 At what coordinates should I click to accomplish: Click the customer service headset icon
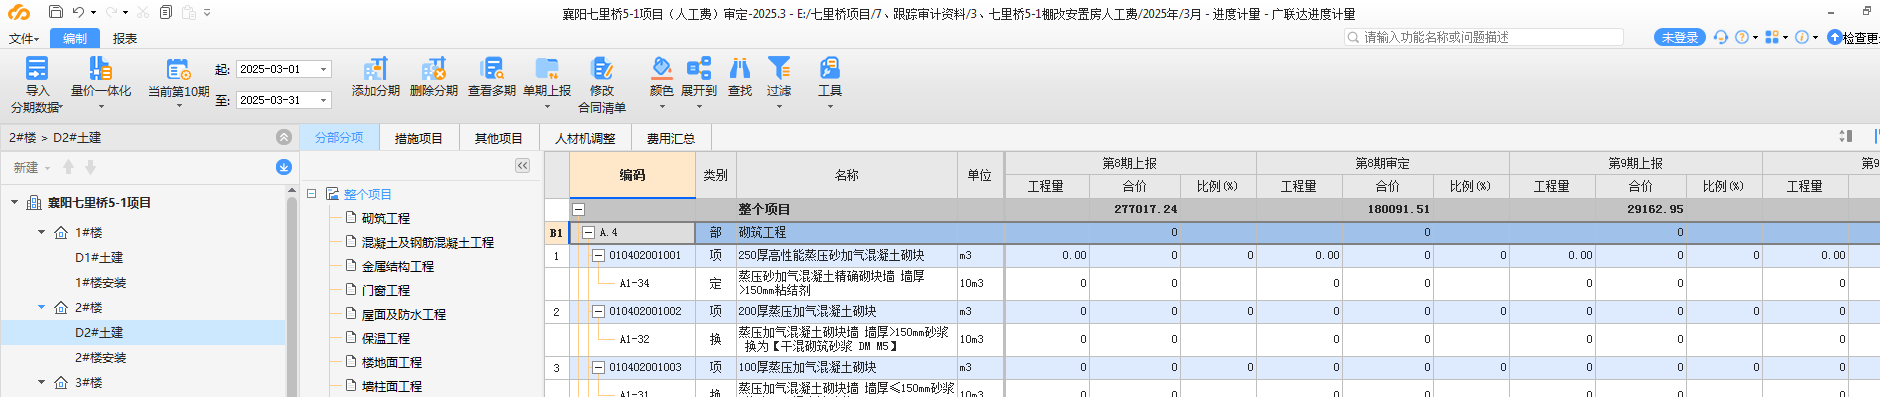pyautogui.click(x=1720, y=37)
